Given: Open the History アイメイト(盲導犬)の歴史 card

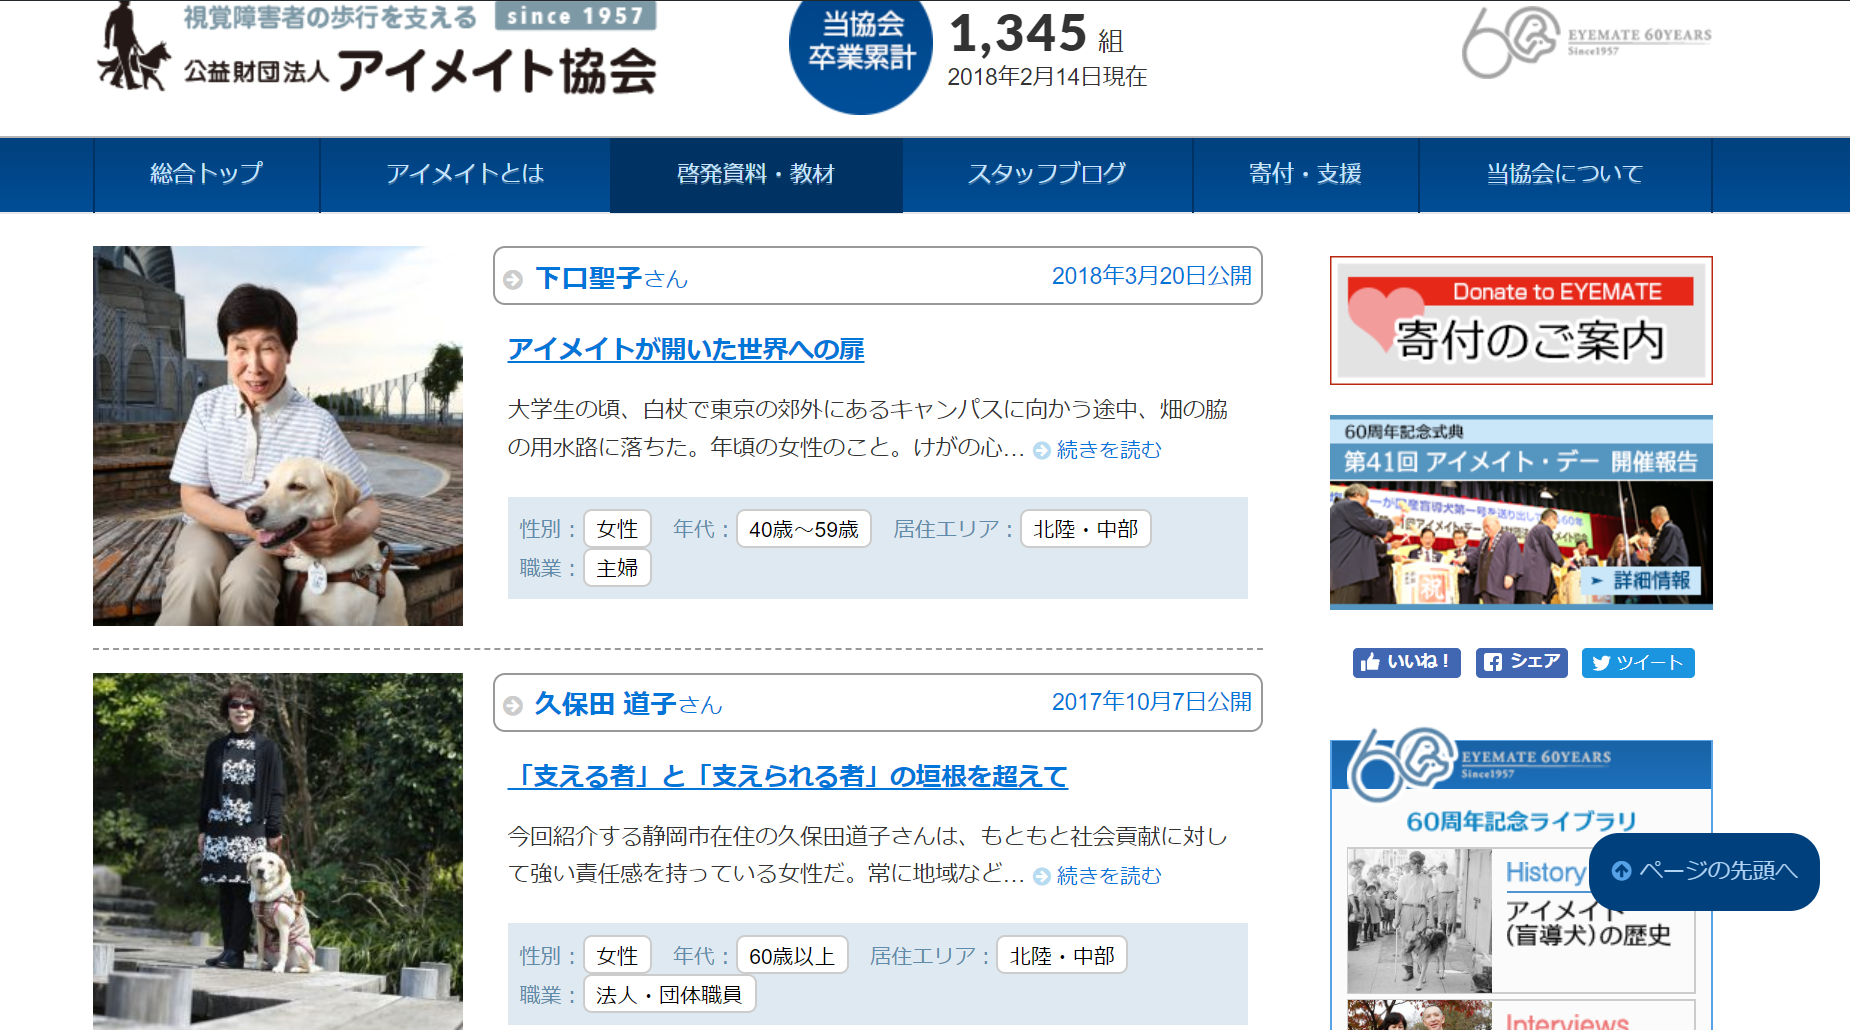Looking at the screenshot, I should [1521, 920].
